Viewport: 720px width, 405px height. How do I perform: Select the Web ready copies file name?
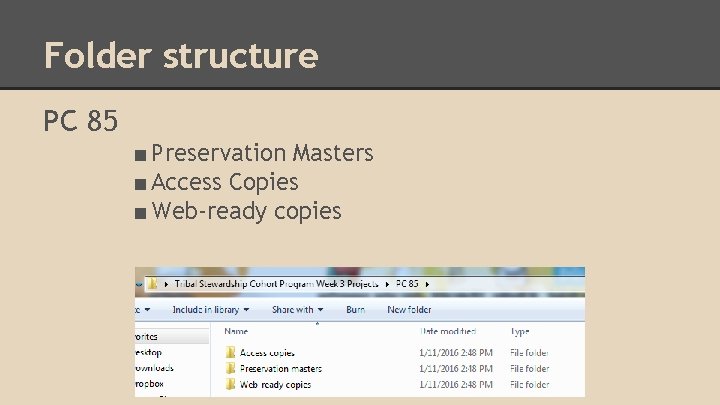click(276, 384)
